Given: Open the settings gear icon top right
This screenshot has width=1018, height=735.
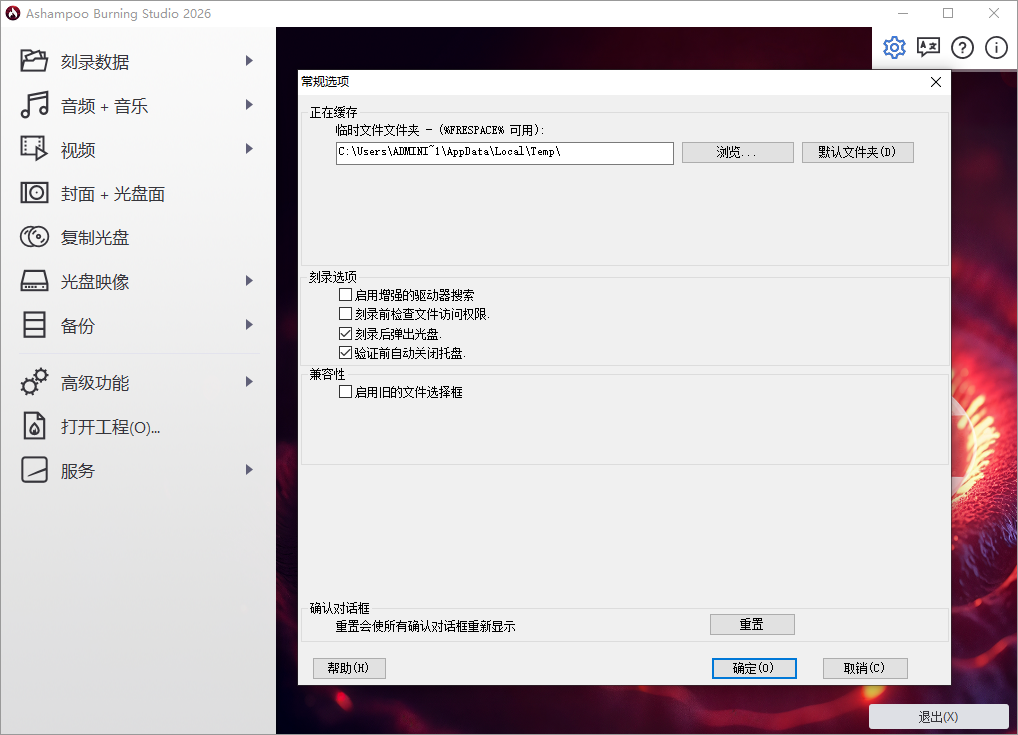Looking at the screenshot, I should (x=894, y=47).
